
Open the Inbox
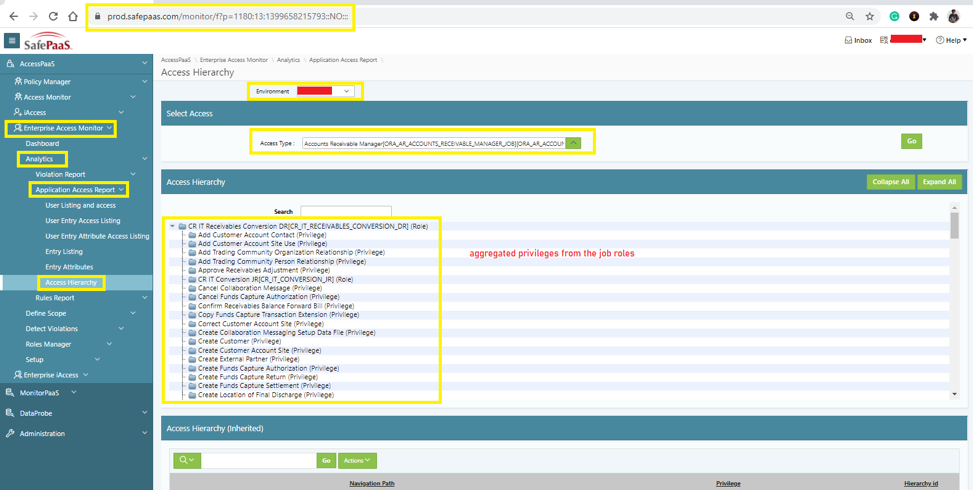point(858,40)
